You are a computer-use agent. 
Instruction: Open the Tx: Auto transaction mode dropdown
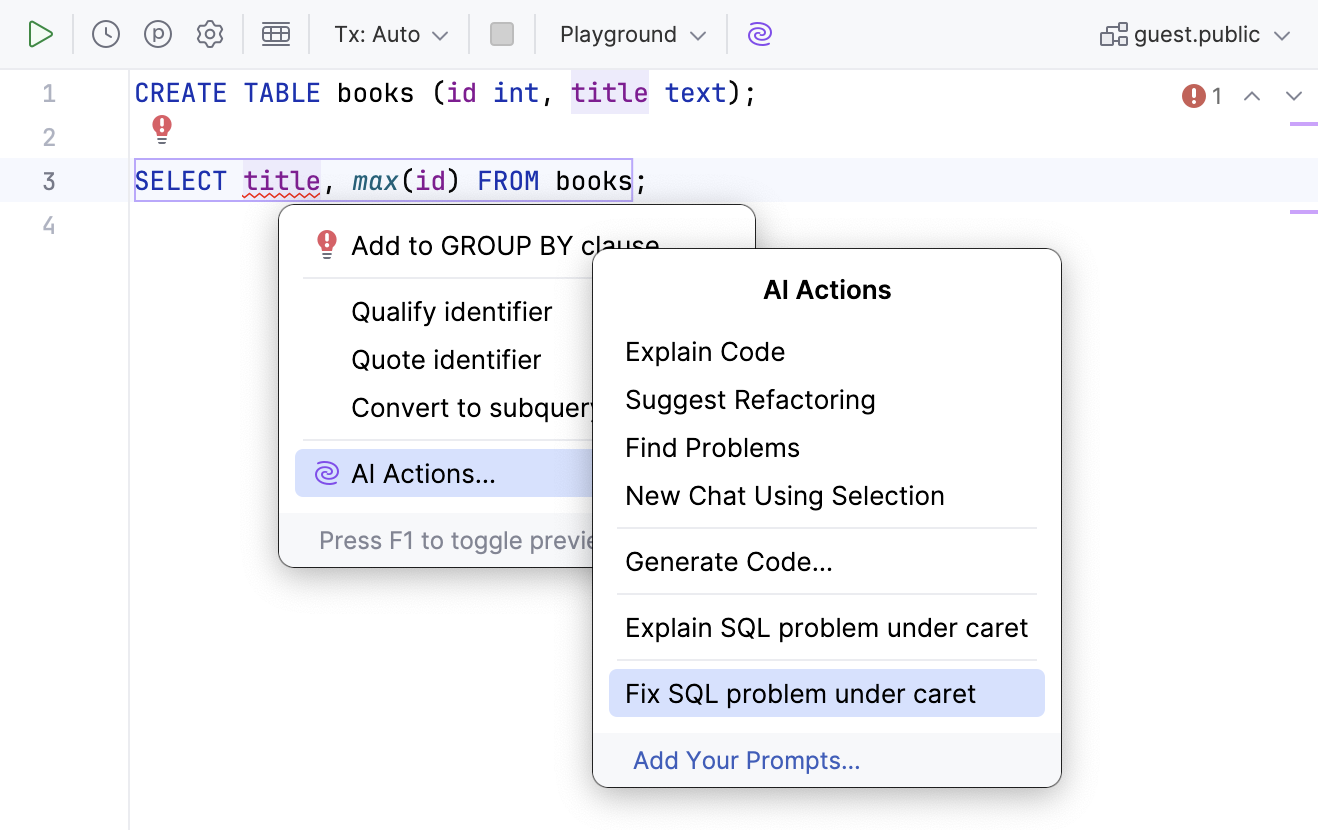(x=390, y=33)
